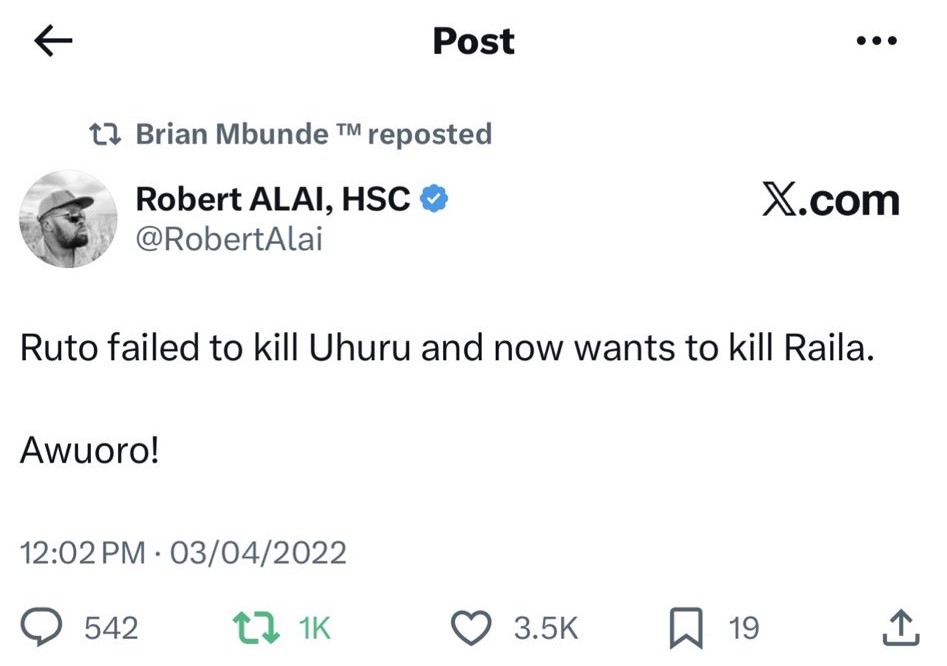947x666 pixels.
Task: View Robert Alai's profile picture
Action: [x=68, y=219]
